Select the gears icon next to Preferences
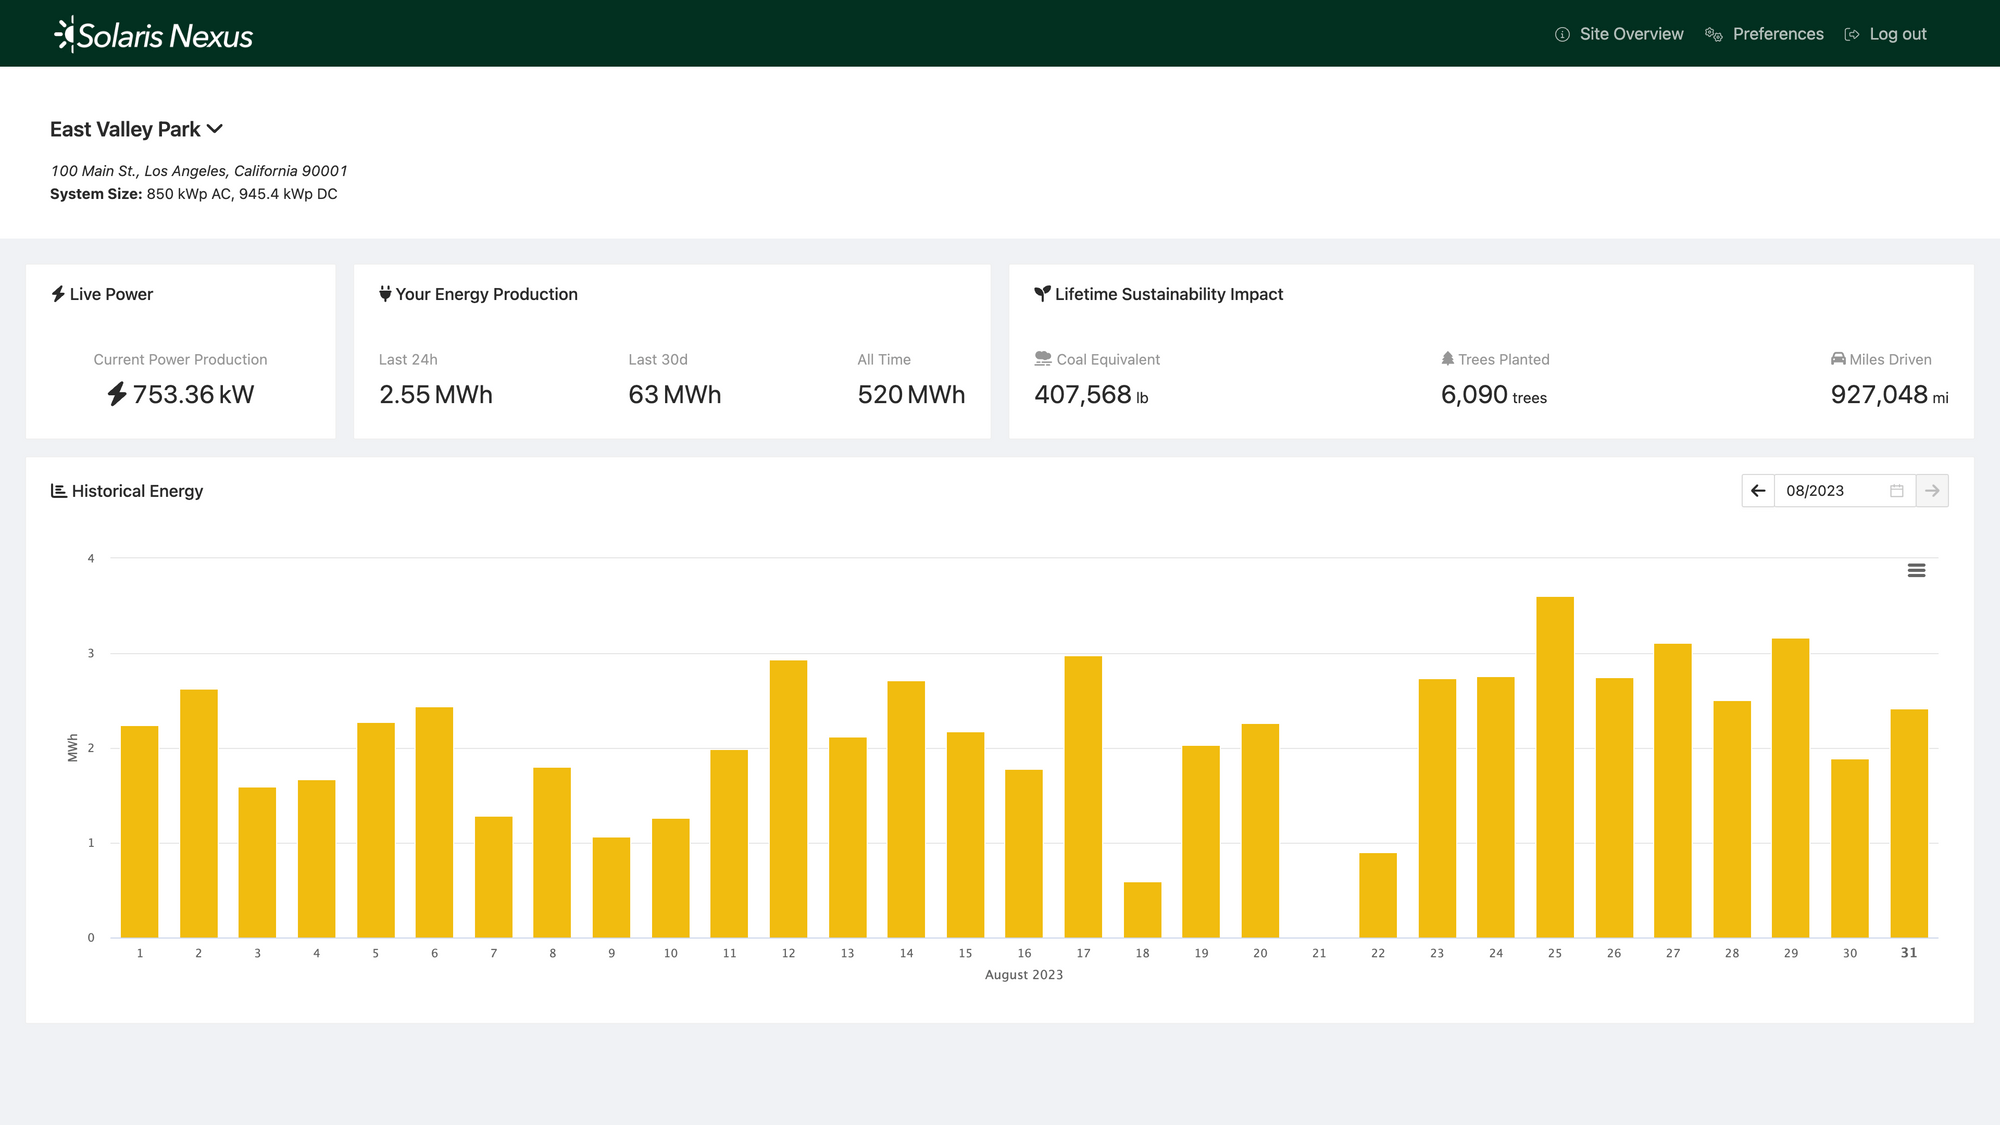 click(1712, 33)
